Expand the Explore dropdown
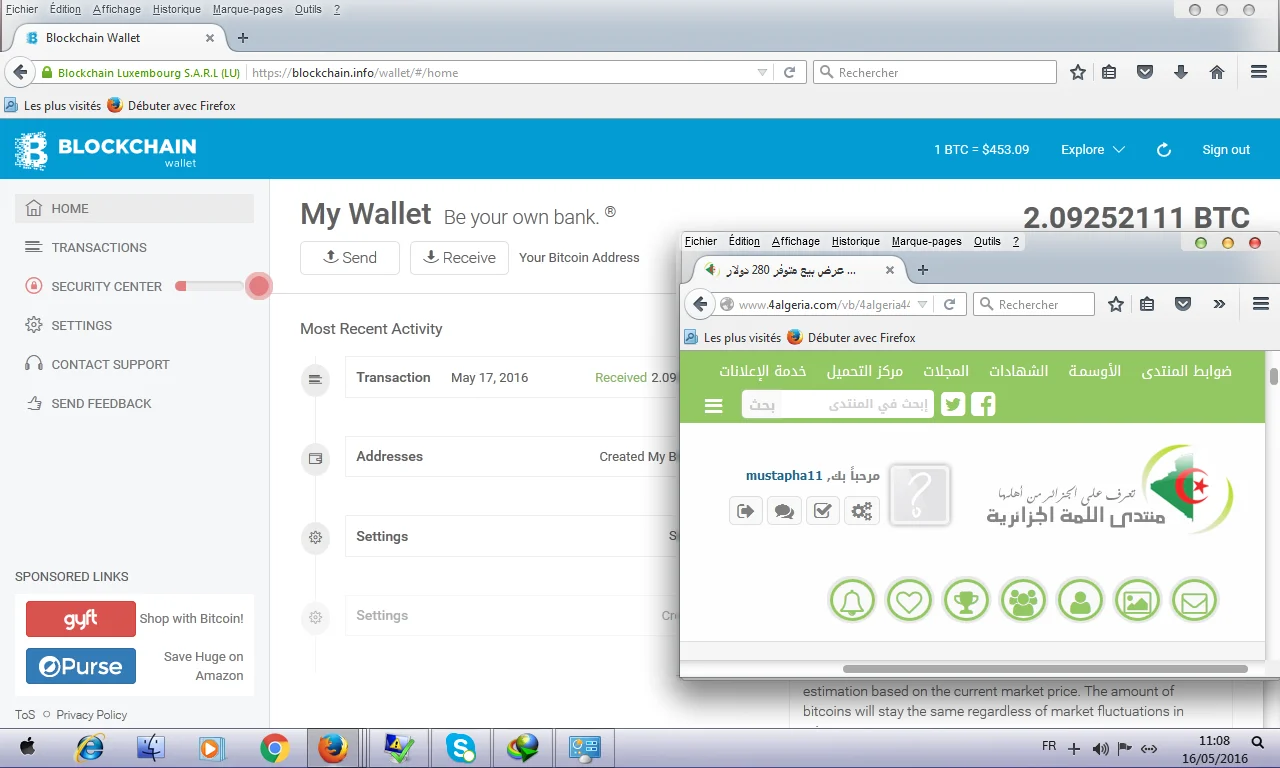1280x768 pixels. click(1092, 150)
